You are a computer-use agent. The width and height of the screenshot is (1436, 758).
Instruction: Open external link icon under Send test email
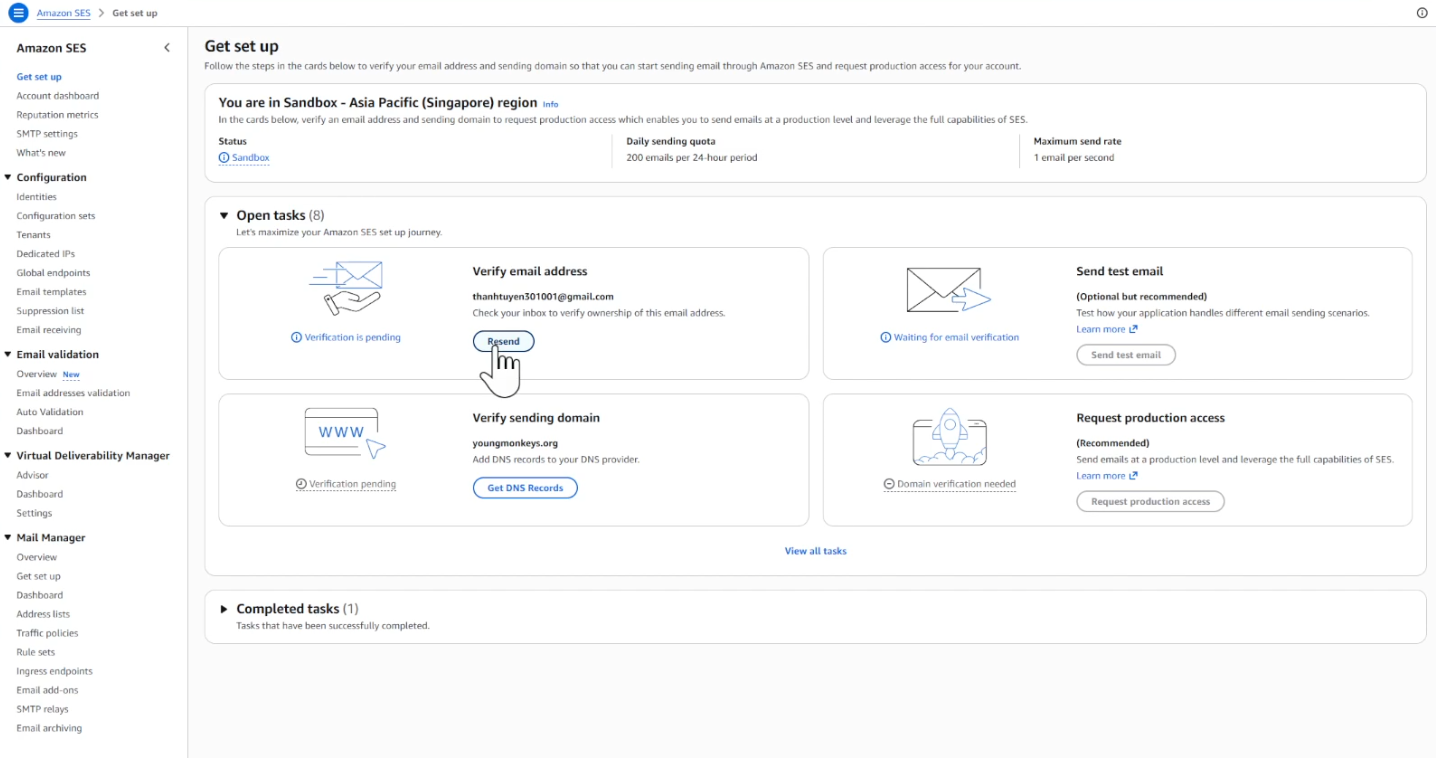coord(1133,329)
